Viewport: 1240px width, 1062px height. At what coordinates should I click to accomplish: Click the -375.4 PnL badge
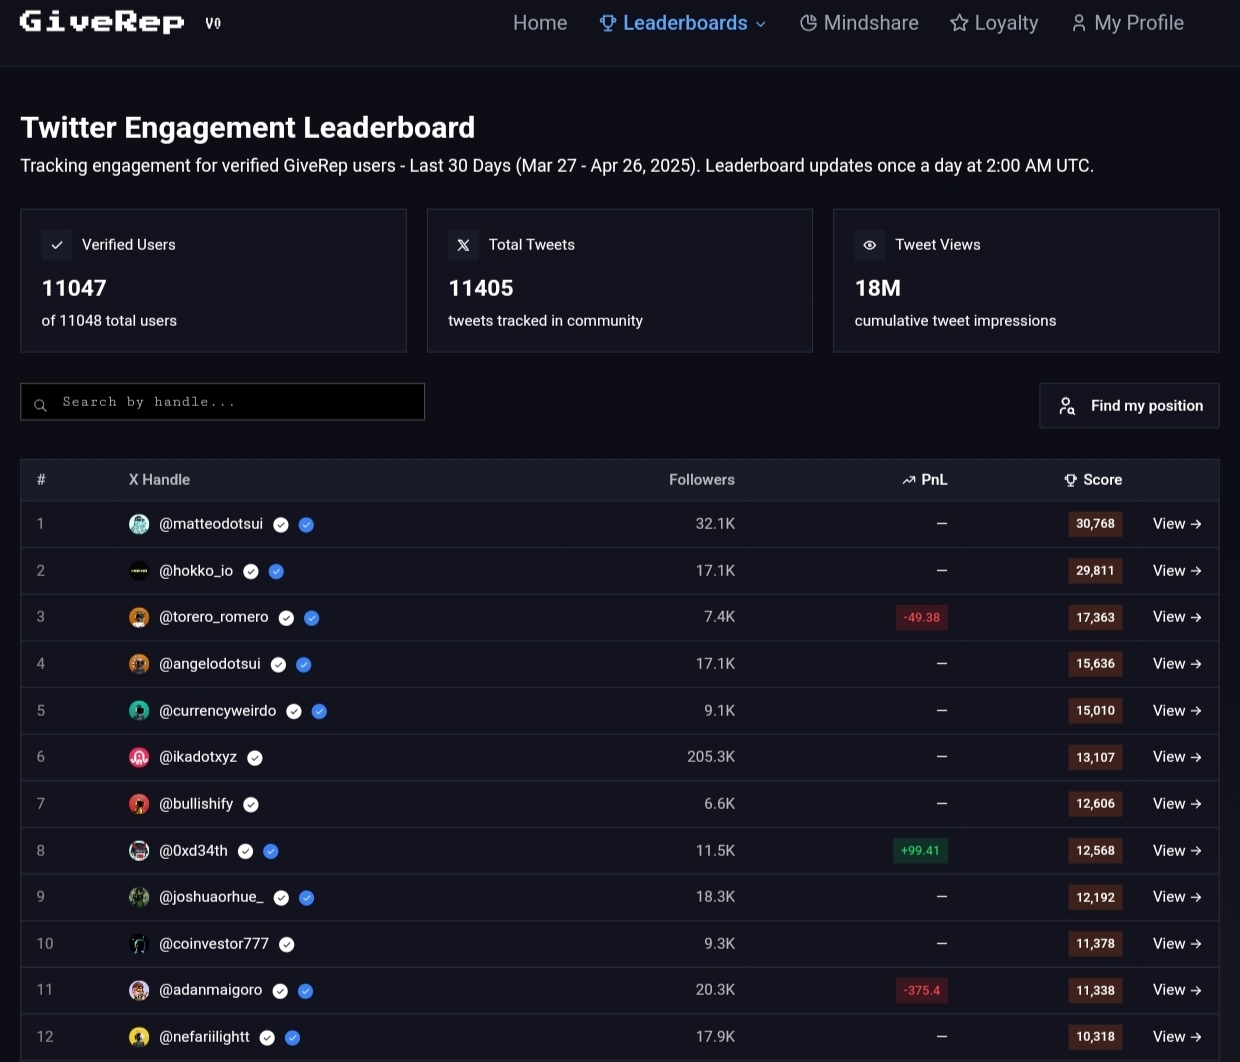(x=922, y=991)
